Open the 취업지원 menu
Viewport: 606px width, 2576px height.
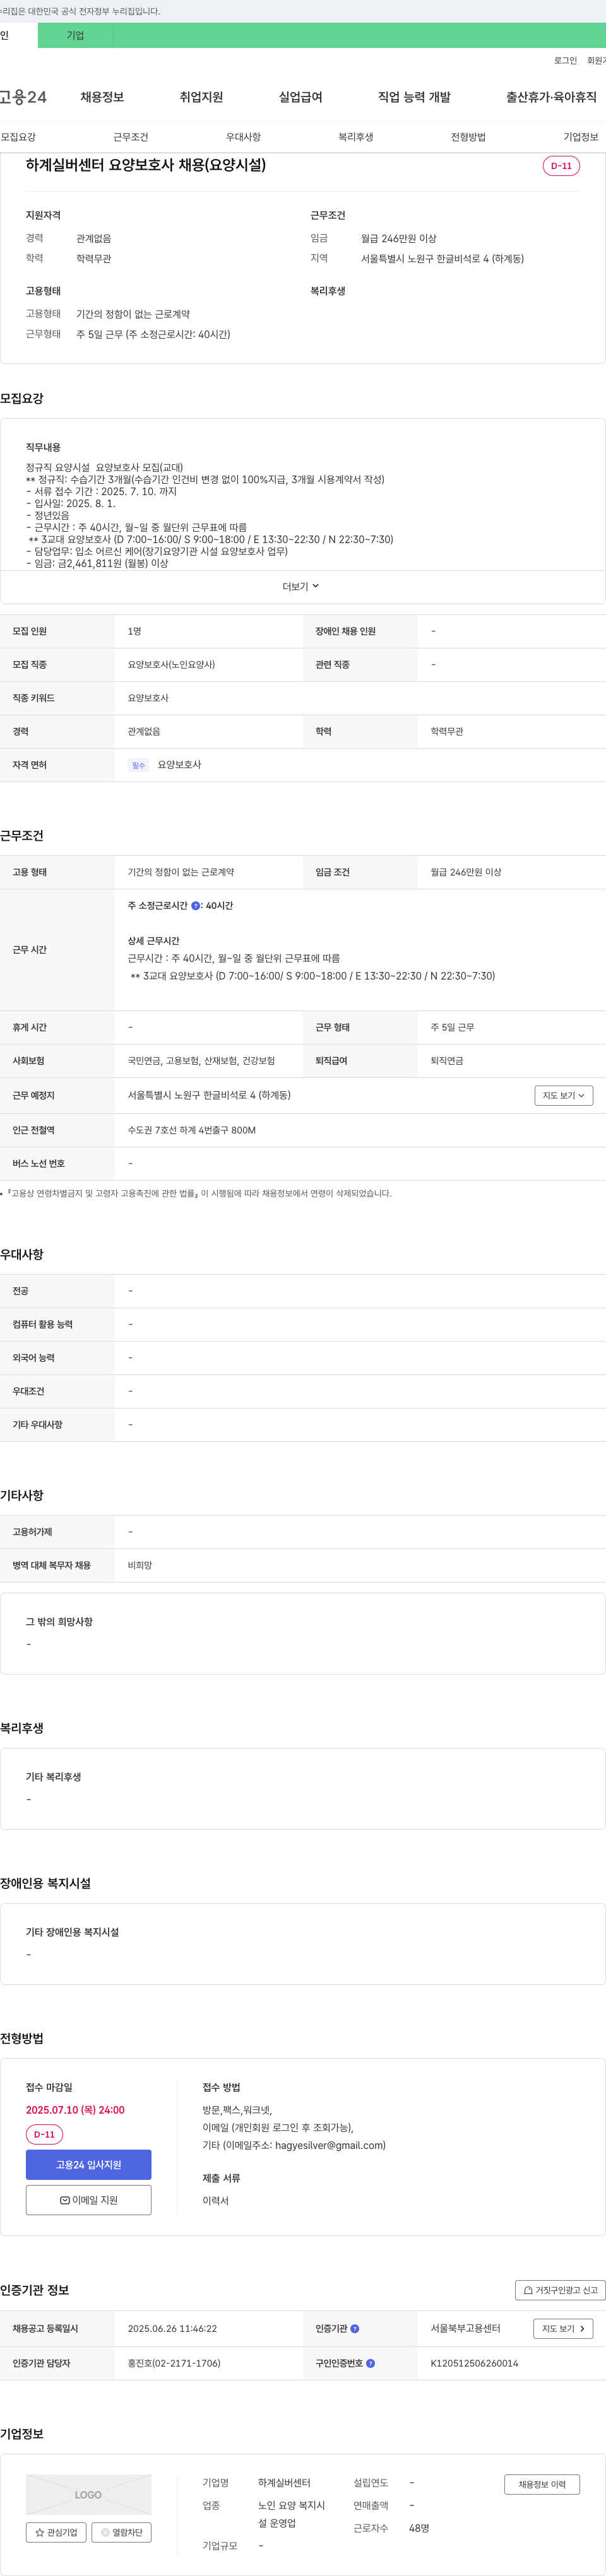tap(201, 97)
